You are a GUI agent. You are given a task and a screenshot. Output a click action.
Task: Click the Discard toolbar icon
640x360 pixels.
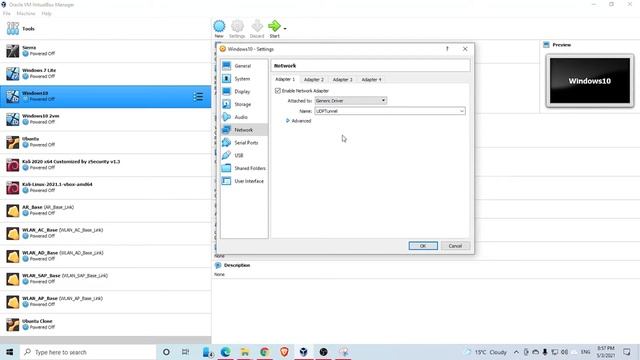point(257,27)
